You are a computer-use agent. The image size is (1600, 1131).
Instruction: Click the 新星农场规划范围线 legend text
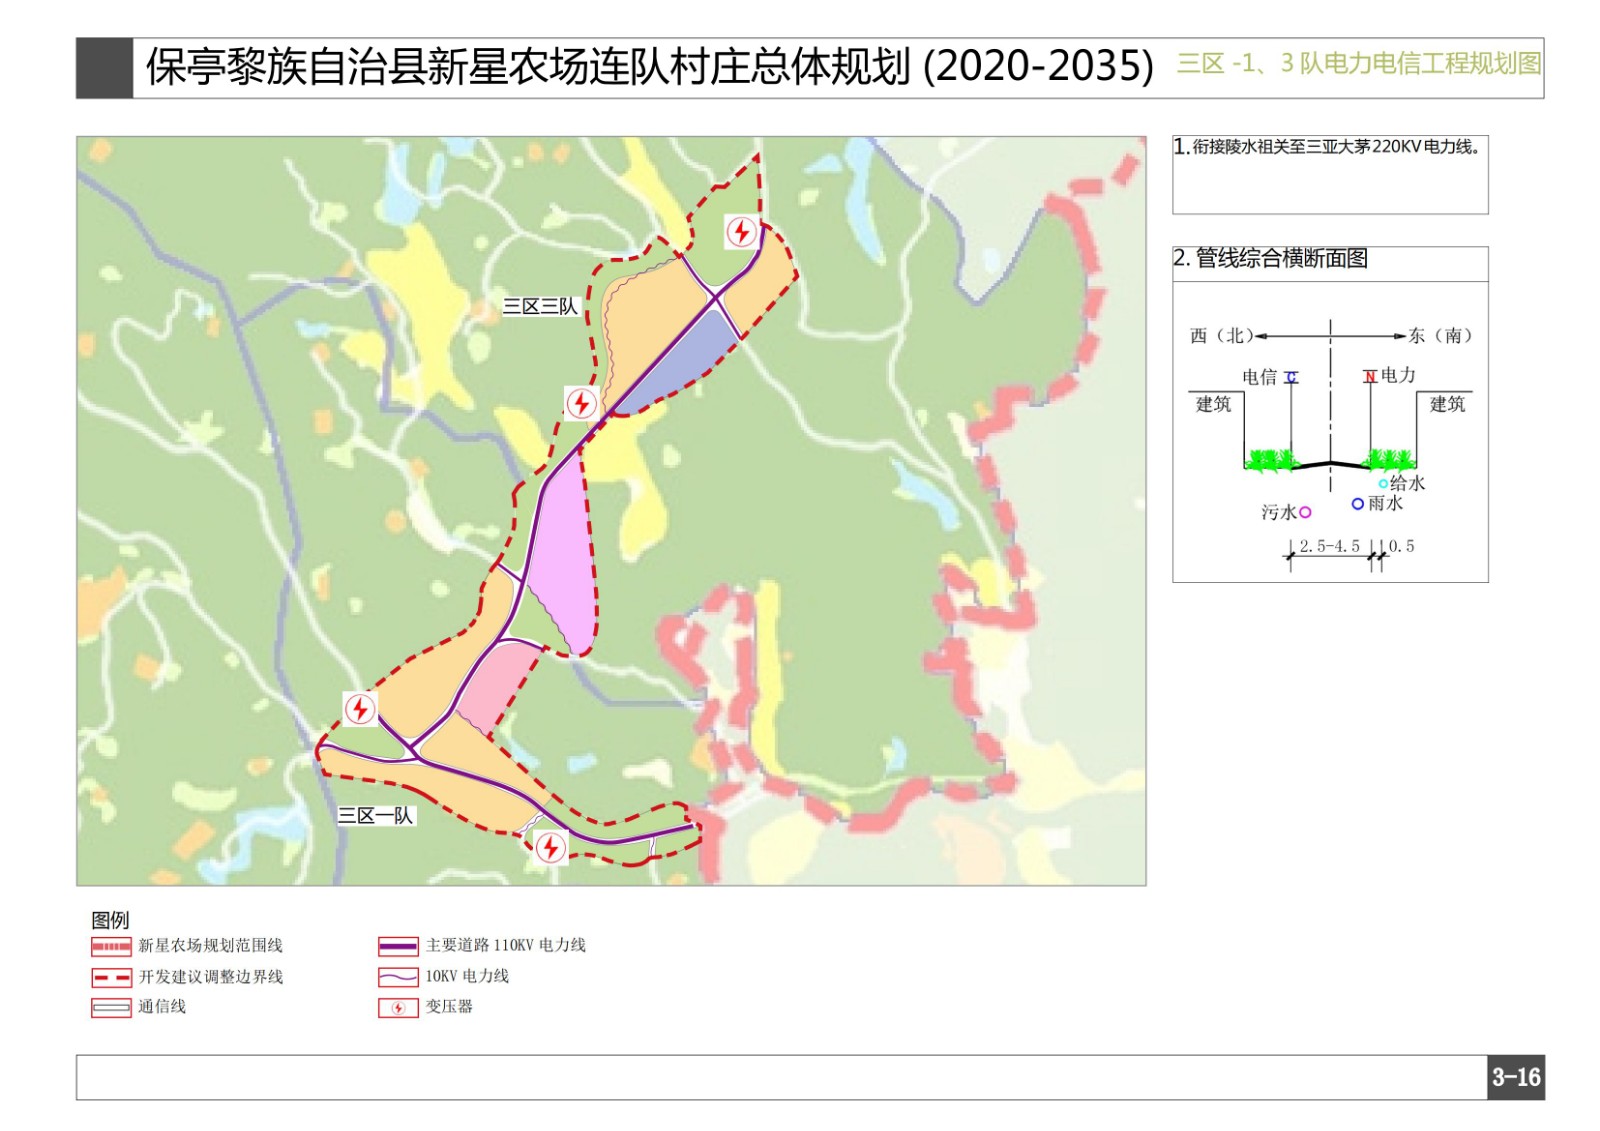(211, 946)
